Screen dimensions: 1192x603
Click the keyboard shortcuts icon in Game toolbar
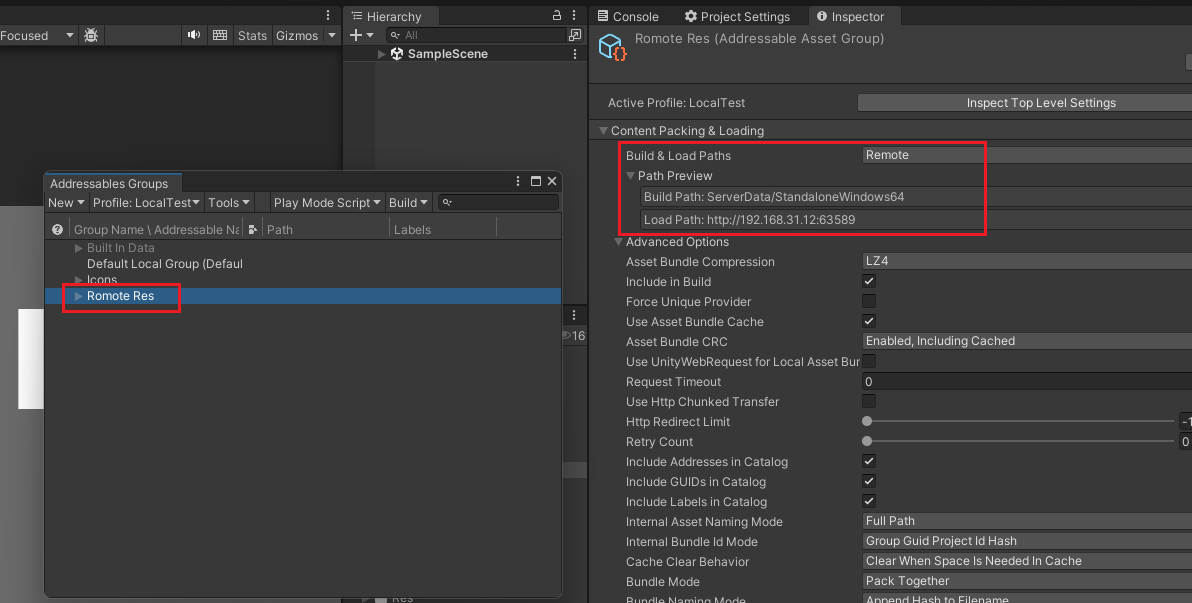pos(220,35)
